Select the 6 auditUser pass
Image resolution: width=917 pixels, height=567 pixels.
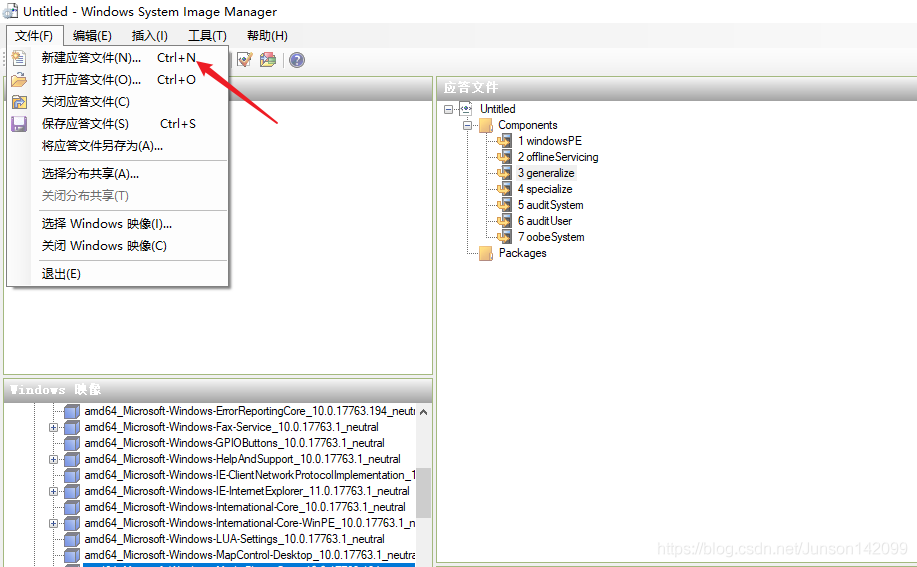point(544,221)
